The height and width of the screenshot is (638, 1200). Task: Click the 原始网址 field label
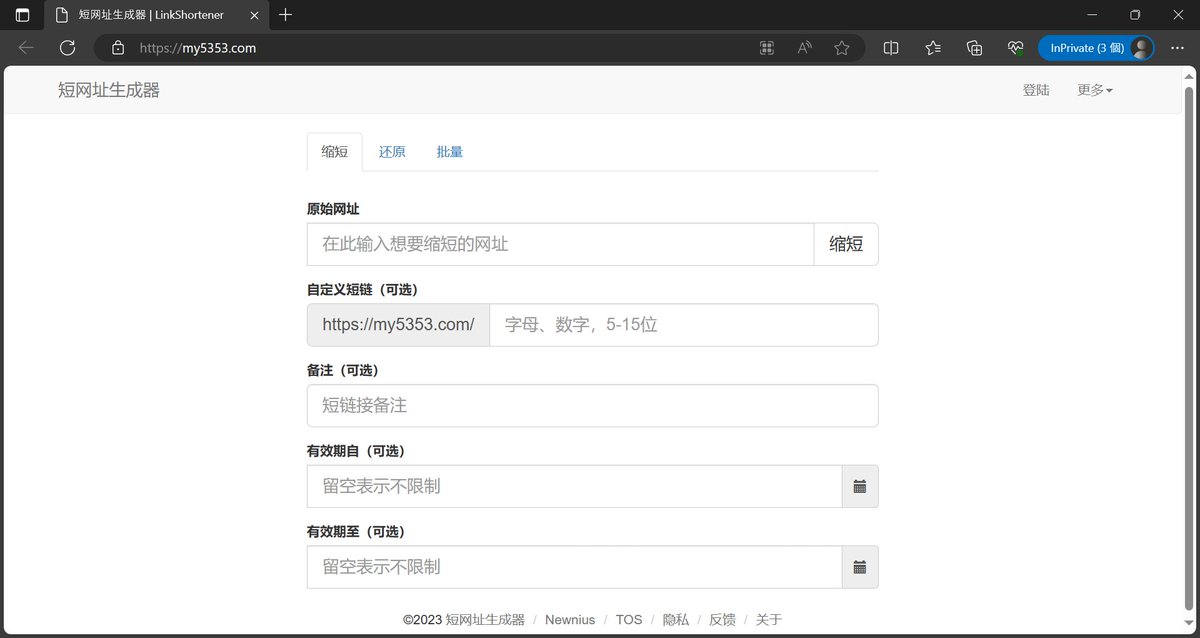click(x=333, y=209)
